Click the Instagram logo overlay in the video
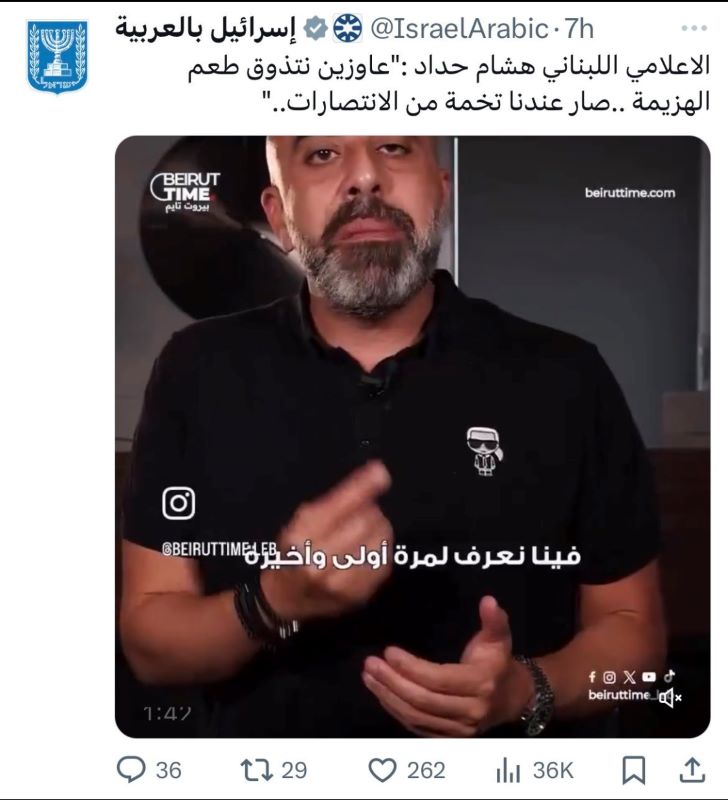 tap(179, 503)
